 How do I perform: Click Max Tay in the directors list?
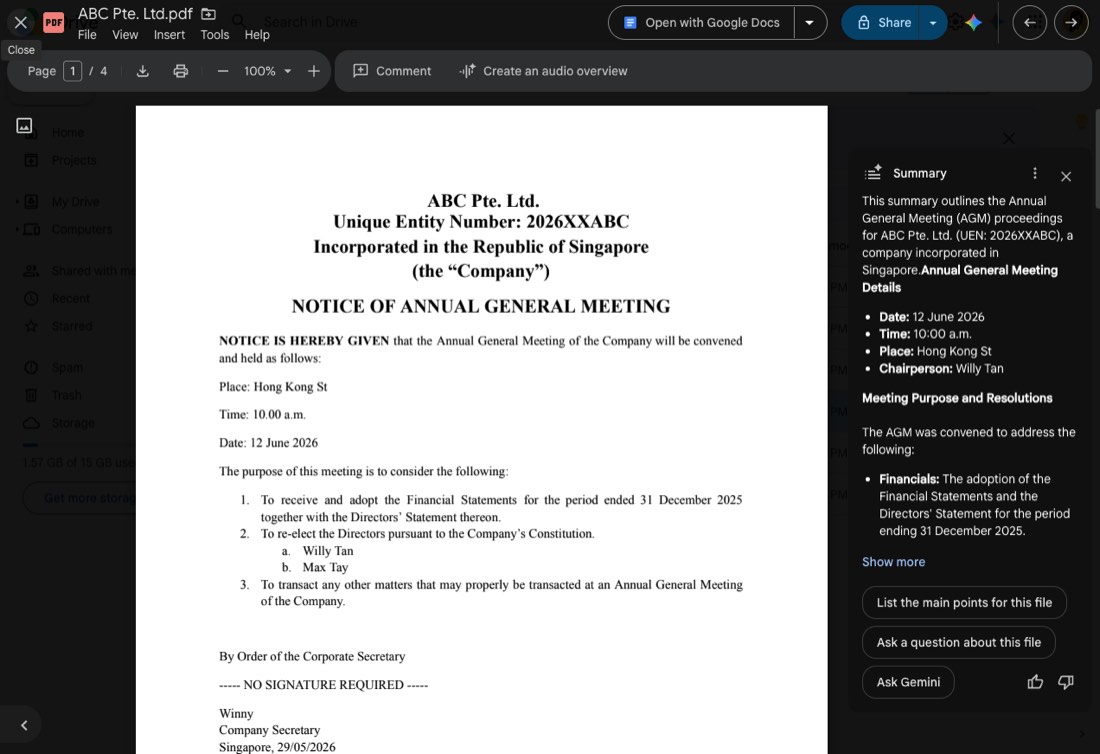pyautogui.click(x=325, y=567)
